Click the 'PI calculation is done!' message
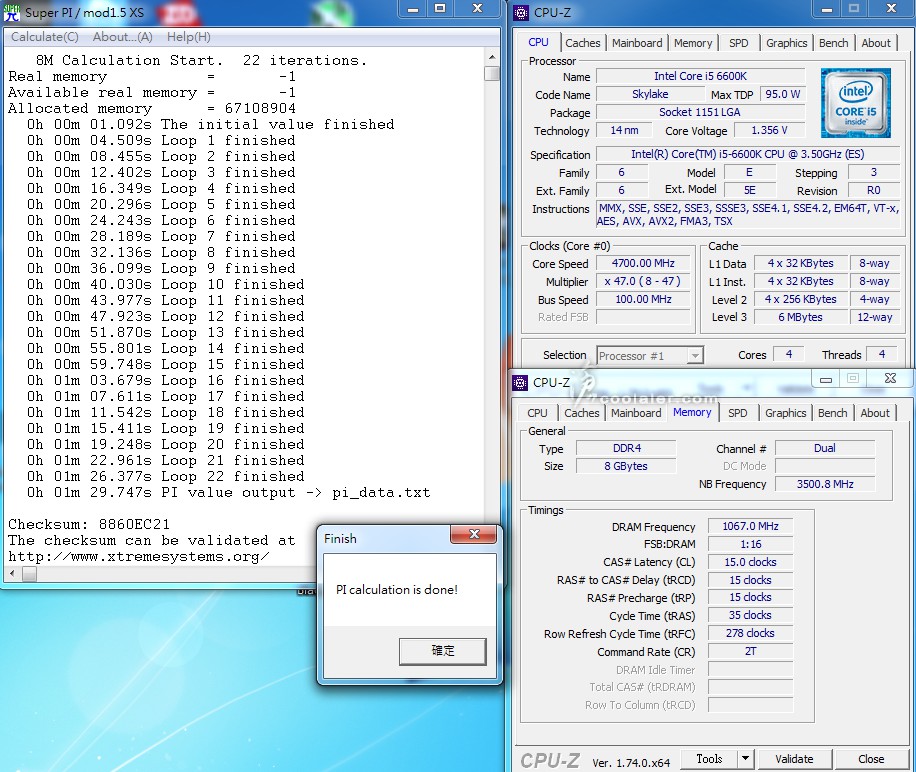 click(397, 590)
